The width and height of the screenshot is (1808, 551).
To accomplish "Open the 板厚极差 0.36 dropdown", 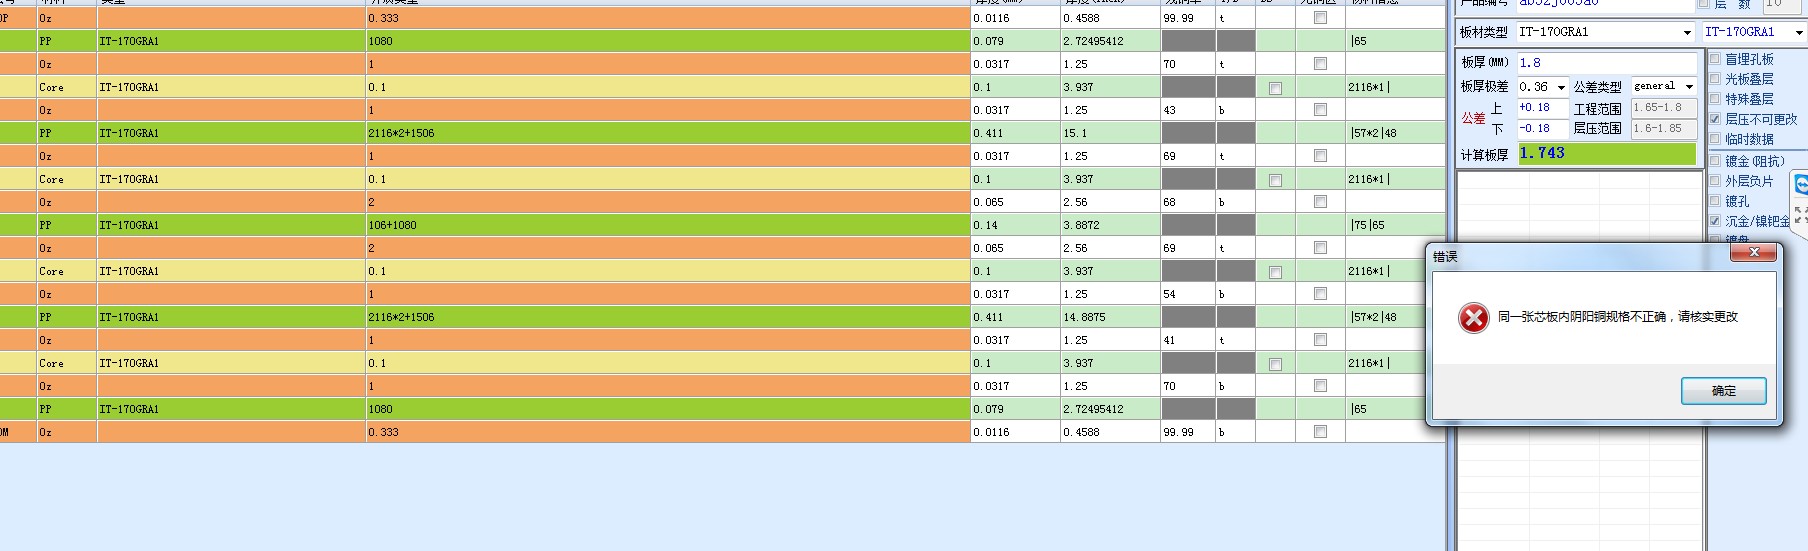I will click(x=1561, y=88).
